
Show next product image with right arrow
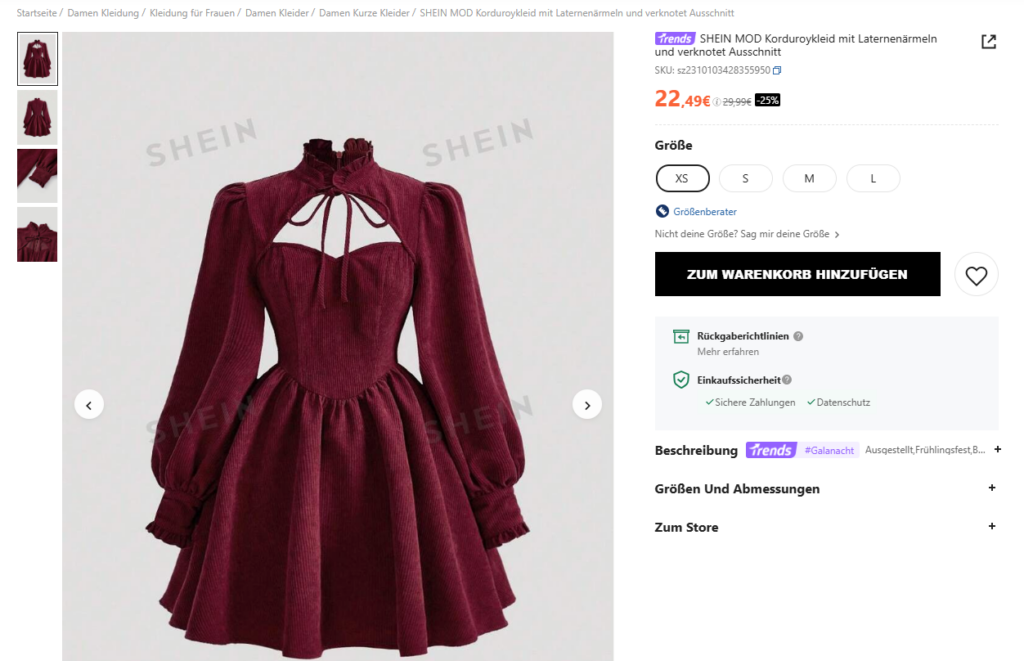pos(587,405)
